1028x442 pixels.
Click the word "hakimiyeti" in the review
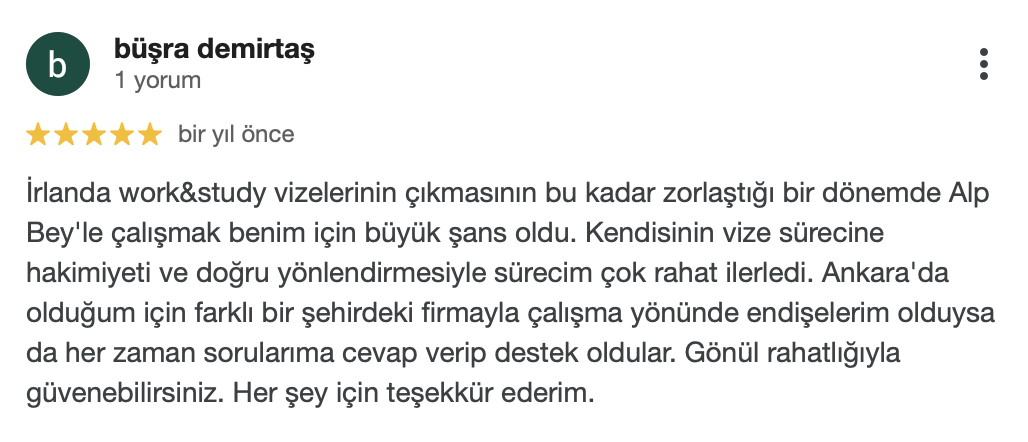coord(75,273)
